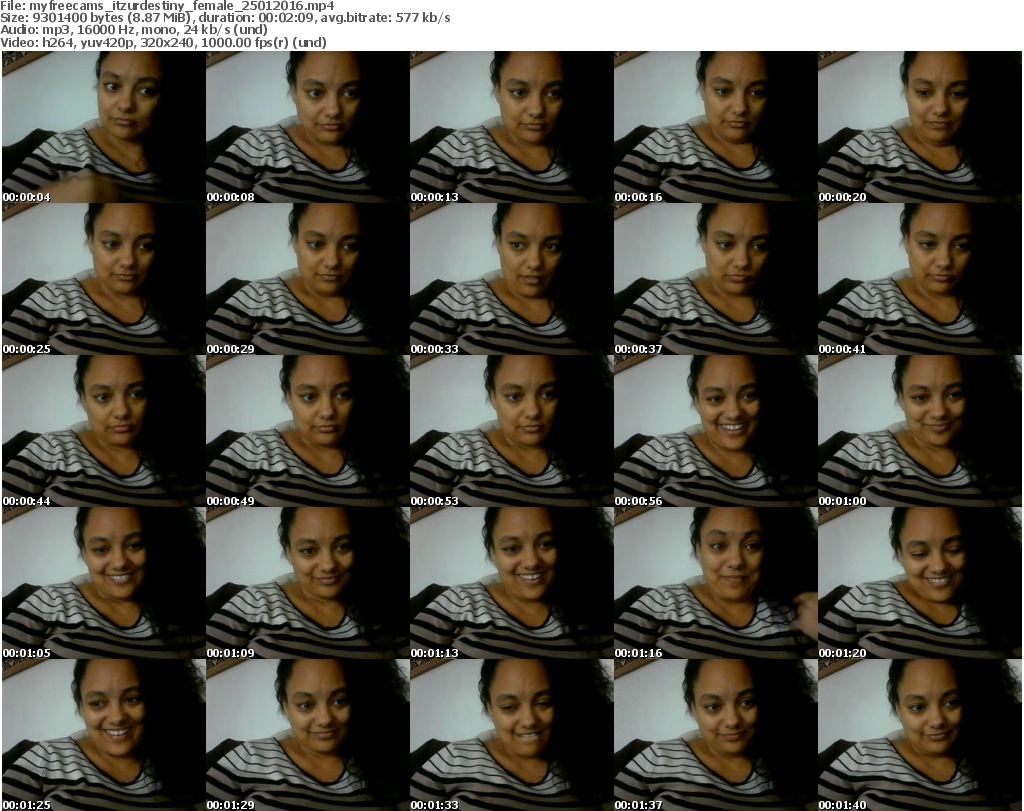1024x811 pixels.
Task: Select the frame stamped 00:00:16
Action: click(x=715, y=127)
